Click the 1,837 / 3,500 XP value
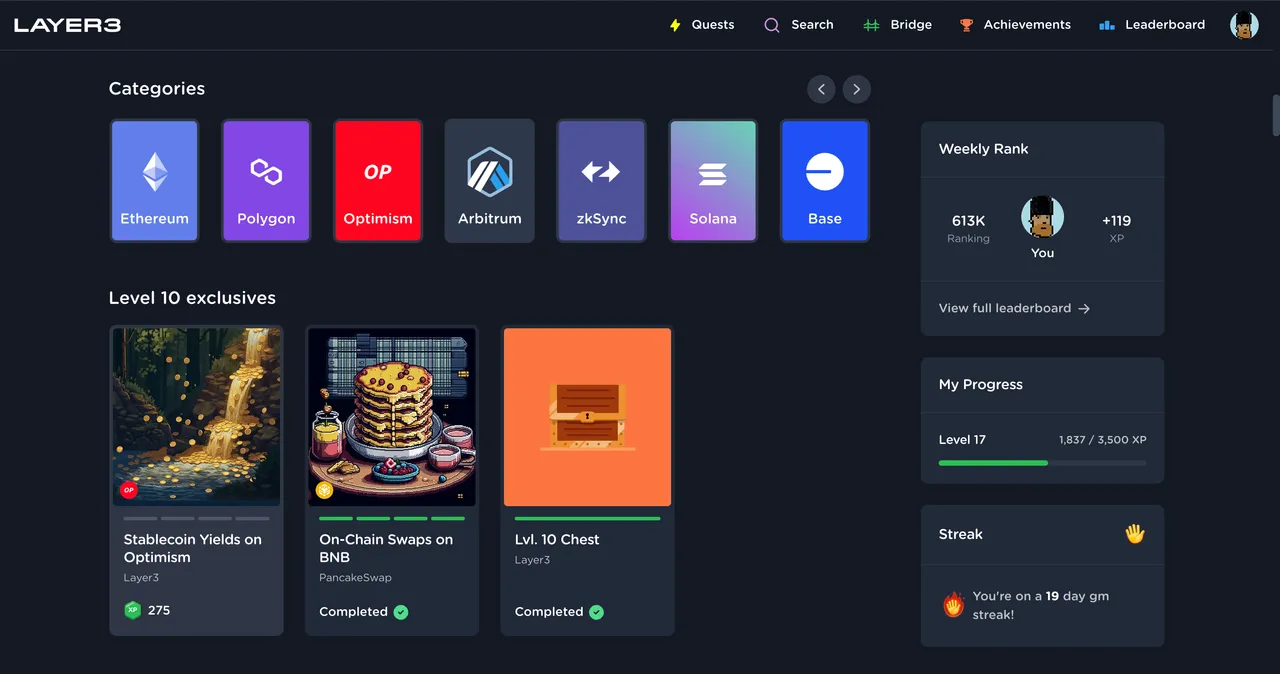1280x674 pixels. tap(1102, 439)
